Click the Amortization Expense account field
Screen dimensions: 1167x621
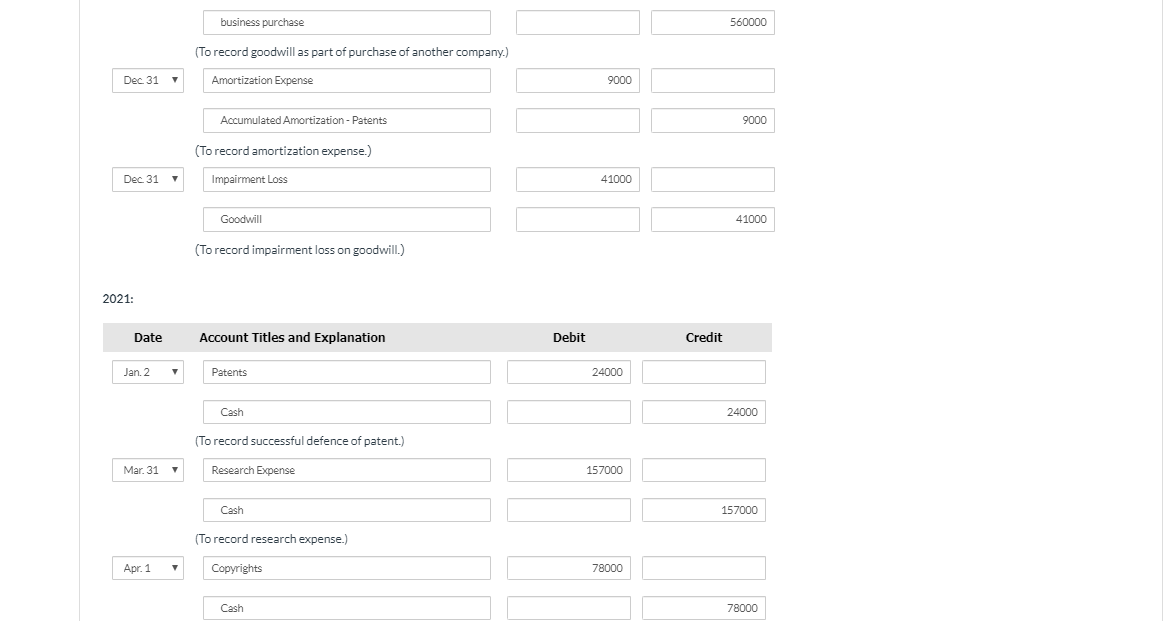click(346, 80)
